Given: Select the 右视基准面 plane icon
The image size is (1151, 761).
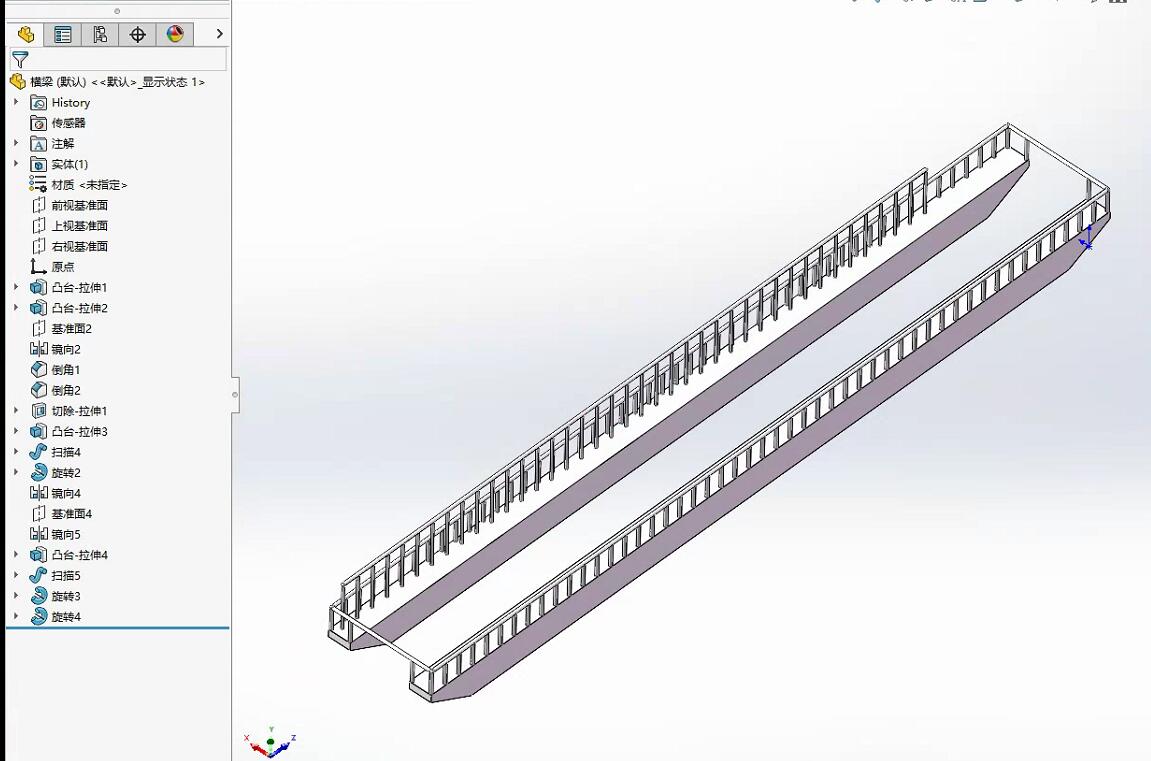Looking at the screenshot, I should (x=38, y=247).
